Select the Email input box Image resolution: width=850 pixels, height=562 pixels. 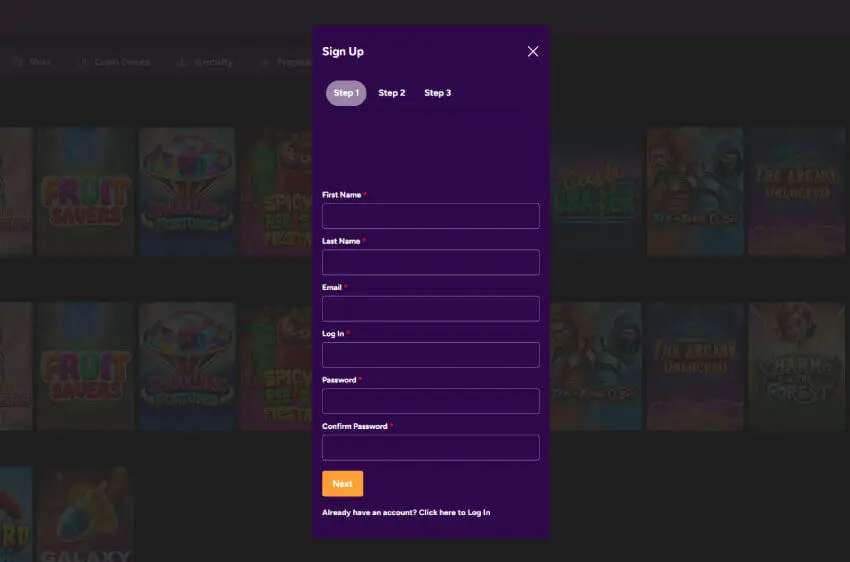430,309
